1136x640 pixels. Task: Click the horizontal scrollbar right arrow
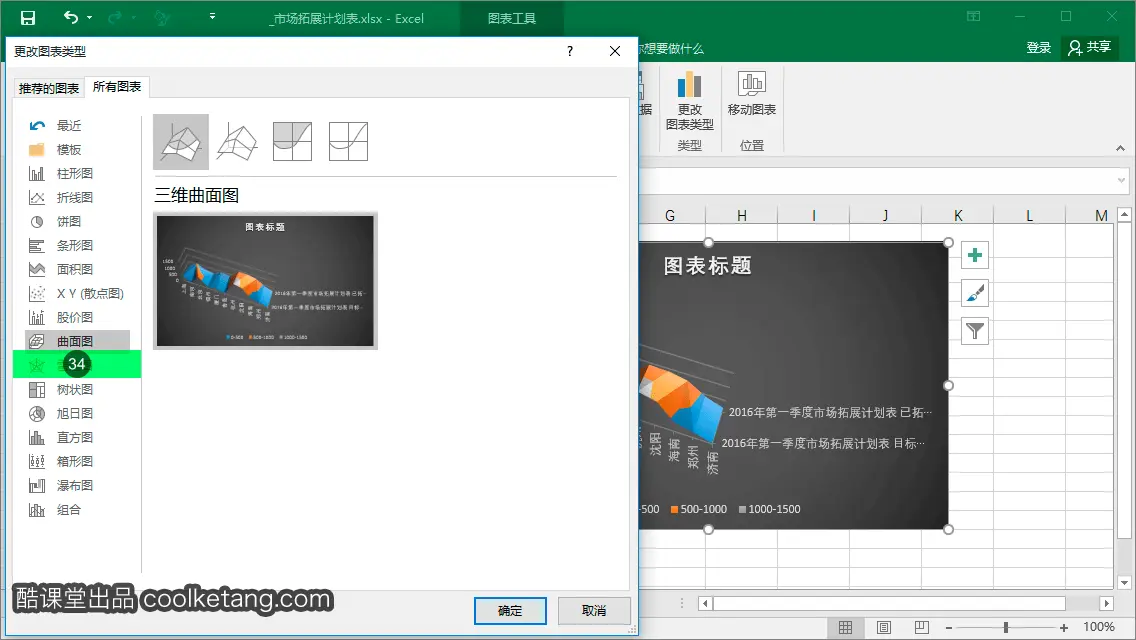coord(1106,603)
